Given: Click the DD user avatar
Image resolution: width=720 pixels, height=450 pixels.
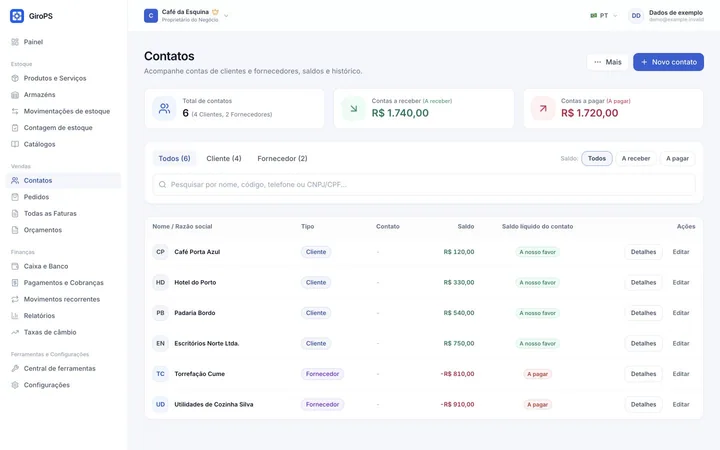Looking at the screenshot, I should pos(636,16).
